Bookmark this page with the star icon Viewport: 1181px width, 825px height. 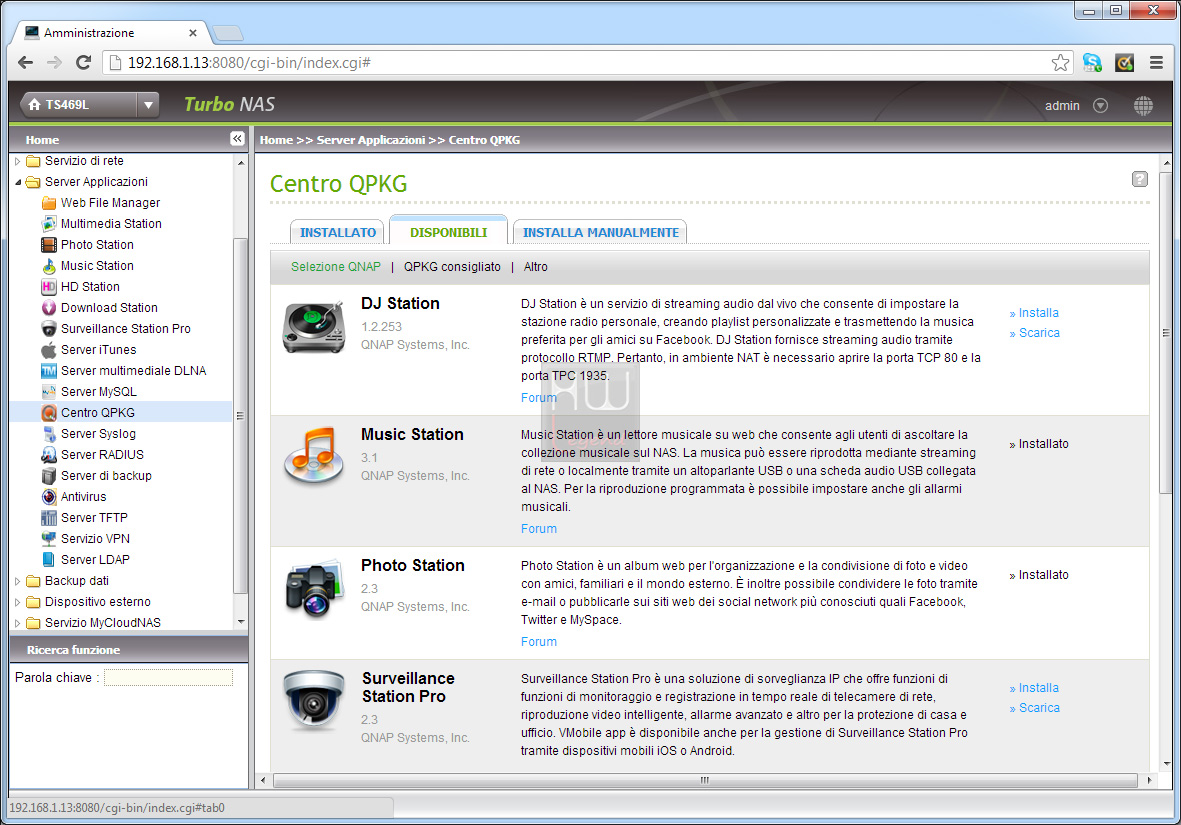(1060, 63)
